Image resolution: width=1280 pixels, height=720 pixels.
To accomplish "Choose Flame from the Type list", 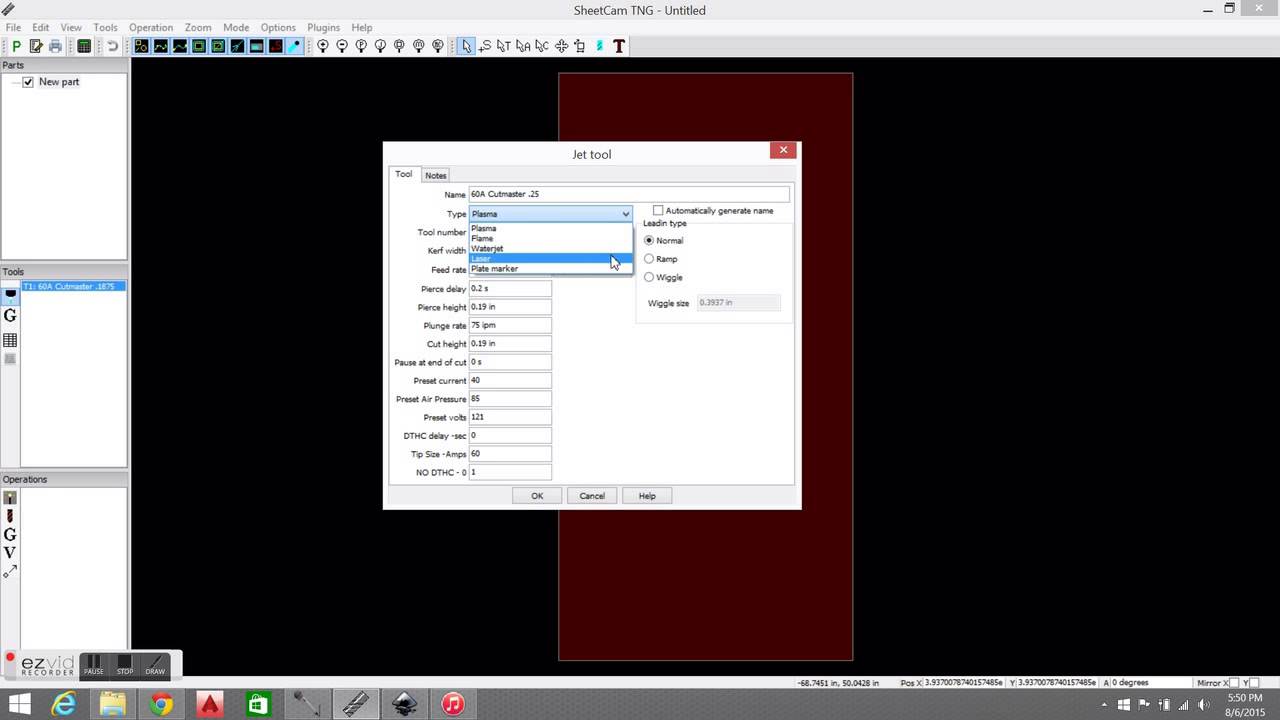I will (x=551, y=238).
